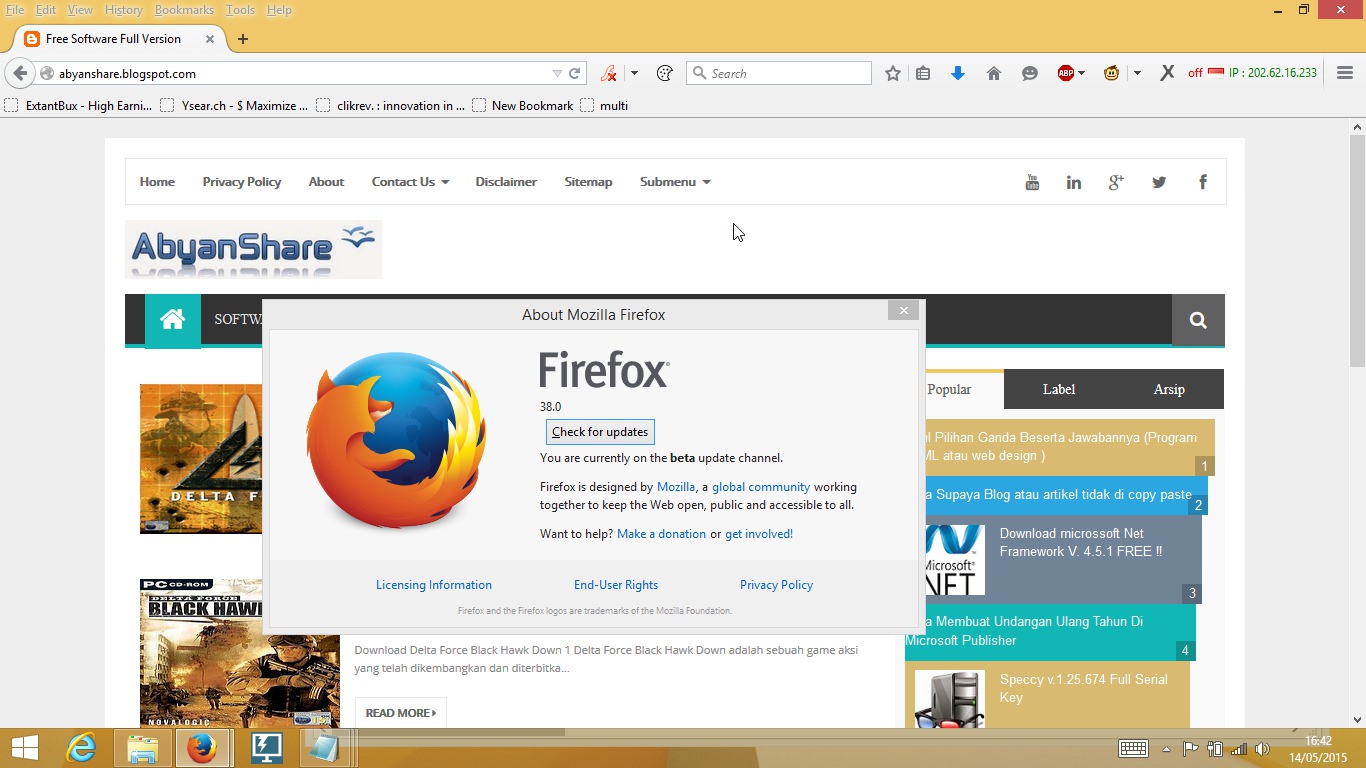Click the URL address field
This screenshot has width=1366, height=768.
coord(300,73)
